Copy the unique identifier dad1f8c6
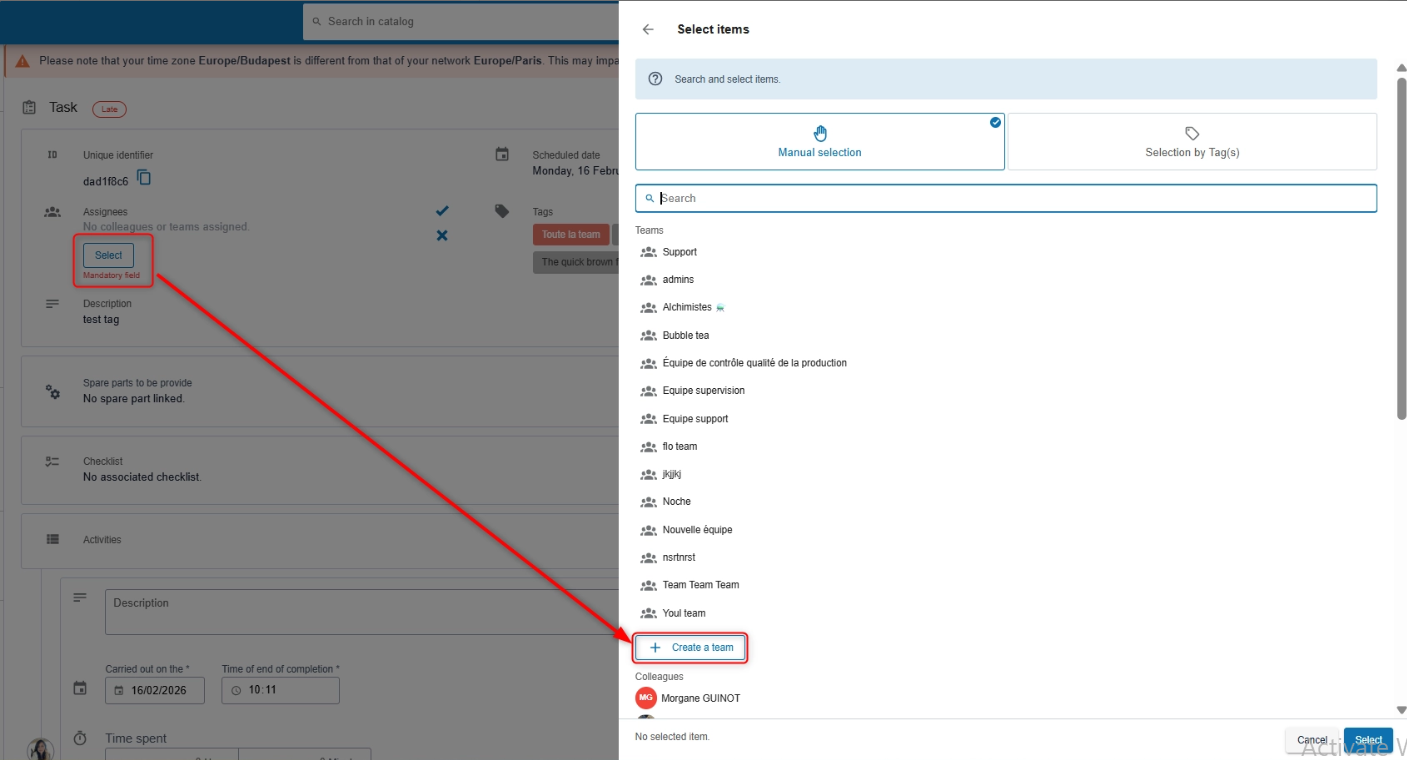 144,178
